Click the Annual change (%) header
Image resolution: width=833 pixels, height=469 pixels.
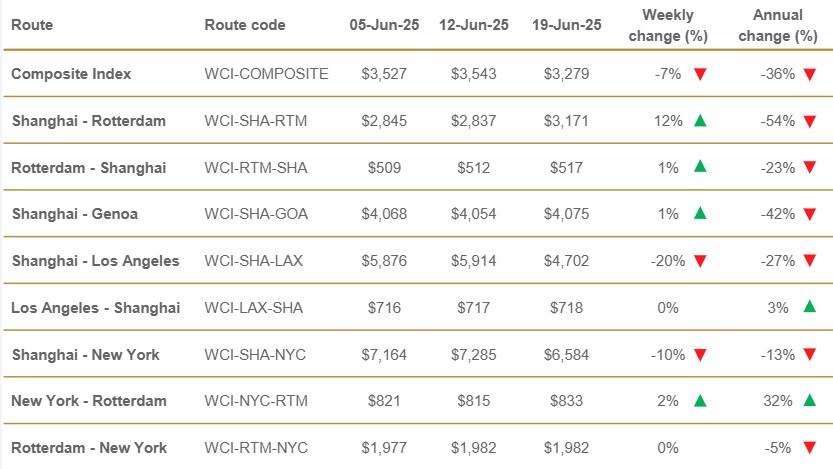(x=780, y=25)
